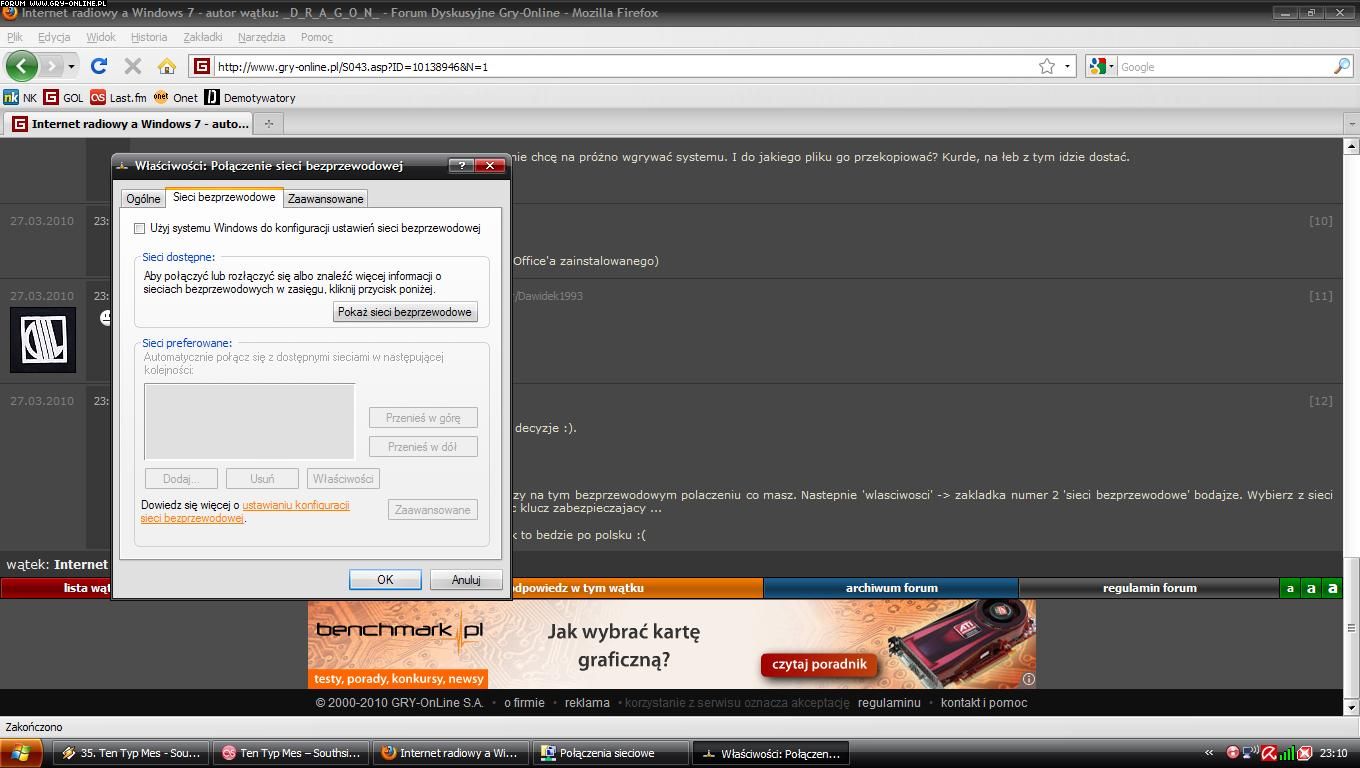The image size is (1360, 768).
Task: Open the Zakładki menu
Action: pyautogui.click(x=202, y=37)
